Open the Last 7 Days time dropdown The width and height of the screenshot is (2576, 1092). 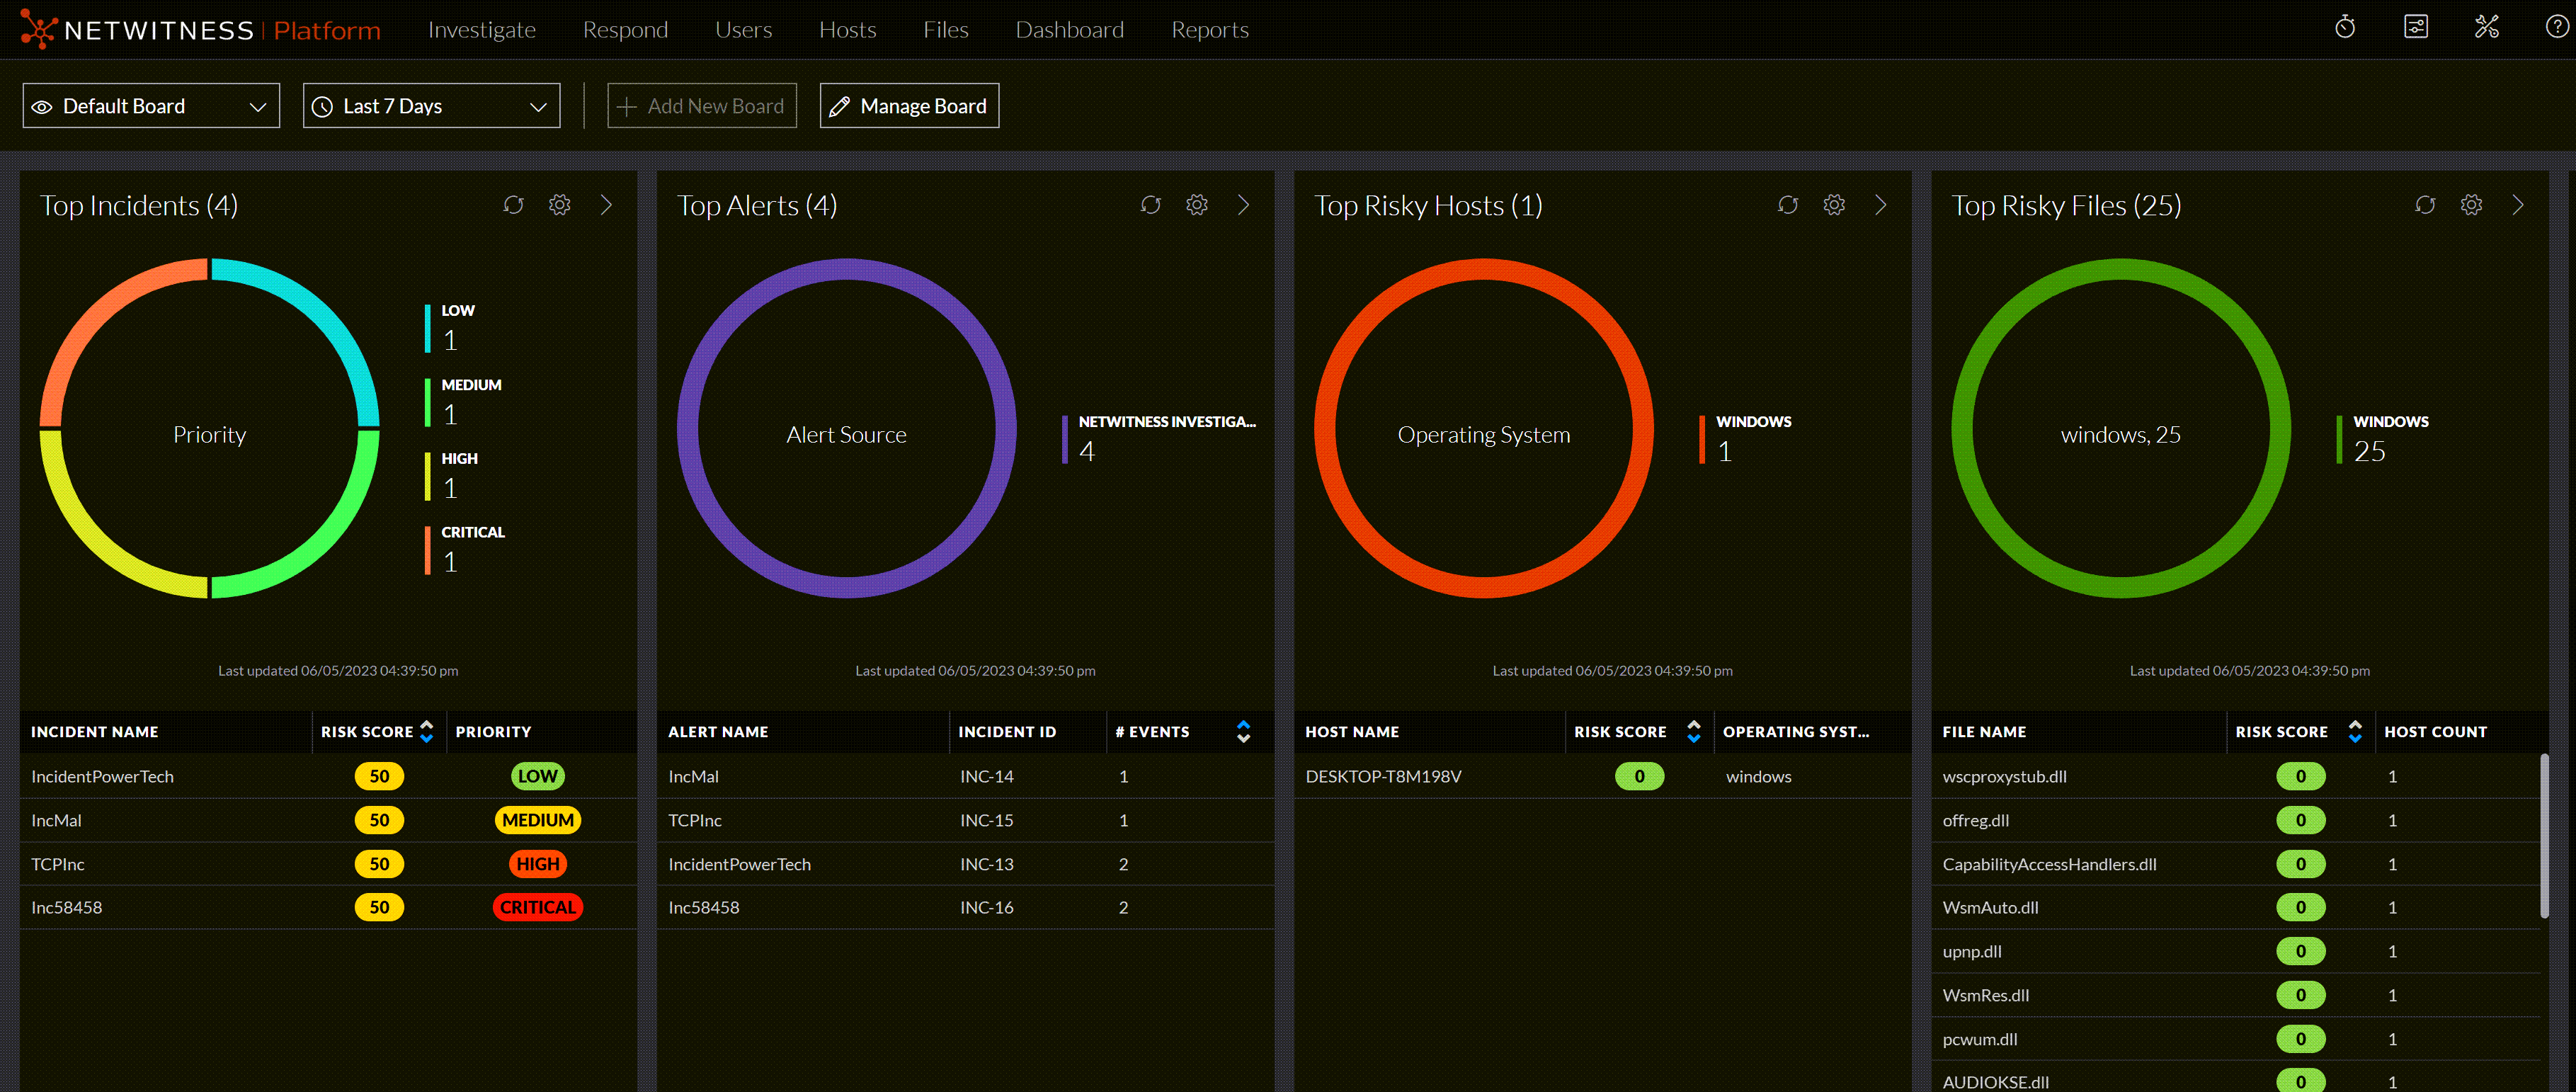[x=431, y=106]
